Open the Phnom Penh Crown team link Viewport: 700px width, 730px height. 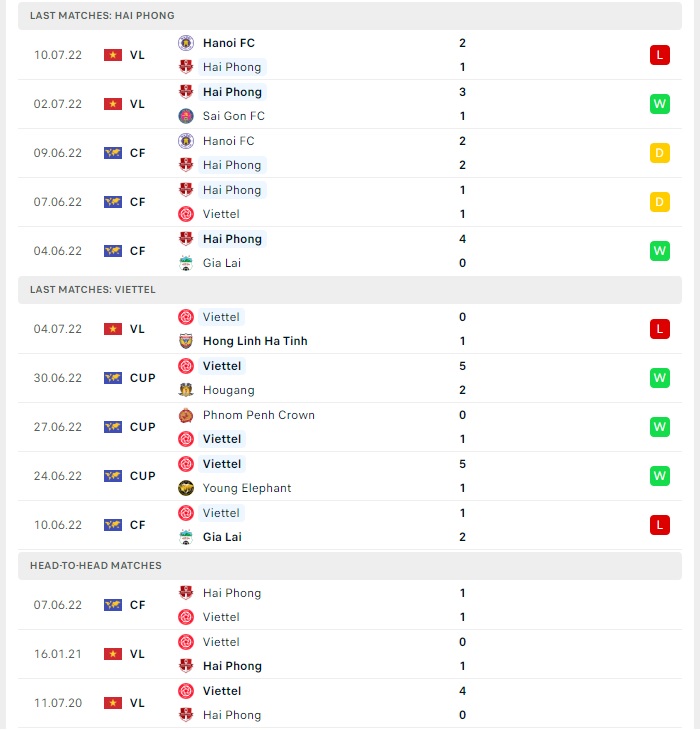click(x=259, y=415)
